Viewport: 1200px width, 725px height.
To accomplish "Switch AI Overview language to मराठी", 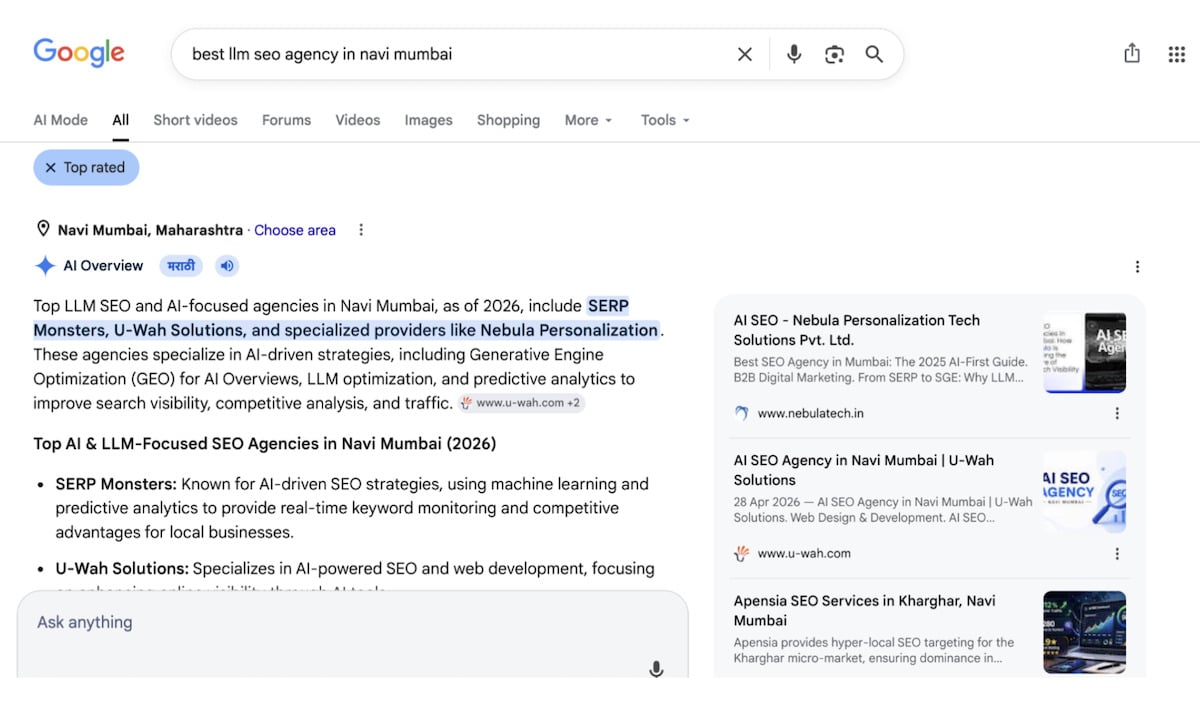I will click(x=181, y=266).
